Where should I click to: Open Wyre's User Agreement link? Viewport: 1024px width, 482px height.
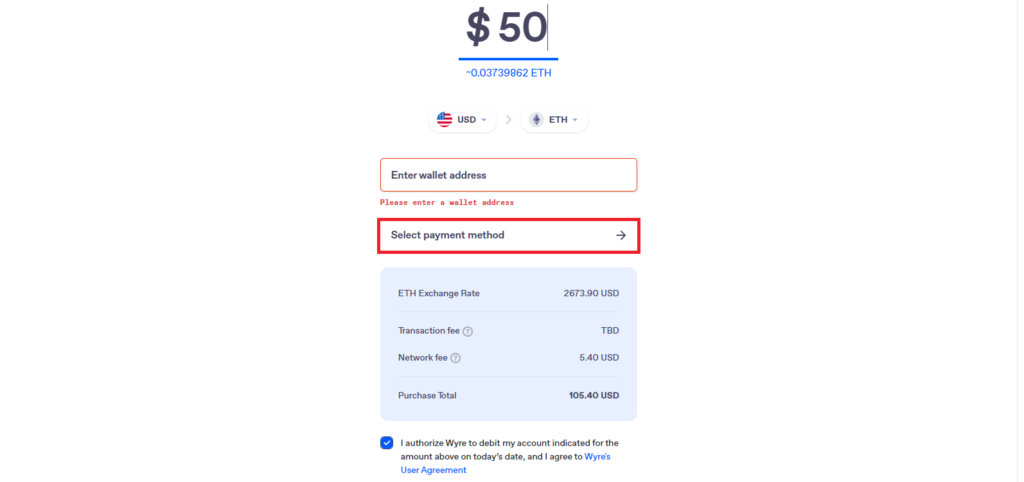[x=505, y=463]
